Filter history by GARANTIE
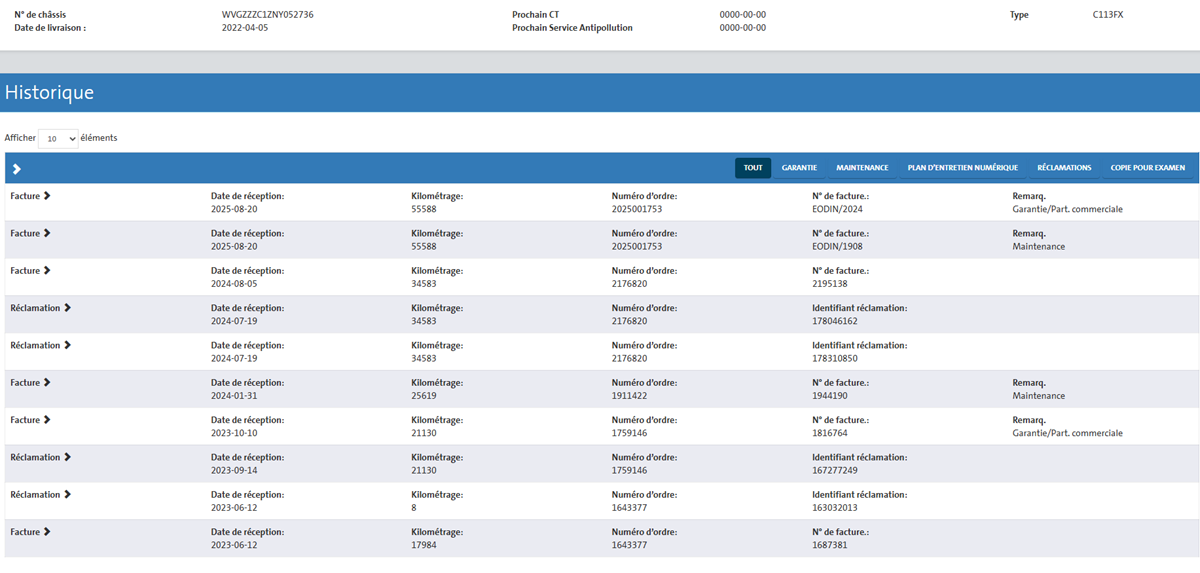This screenshot has height=573, width=1200. tap(799, 168)
